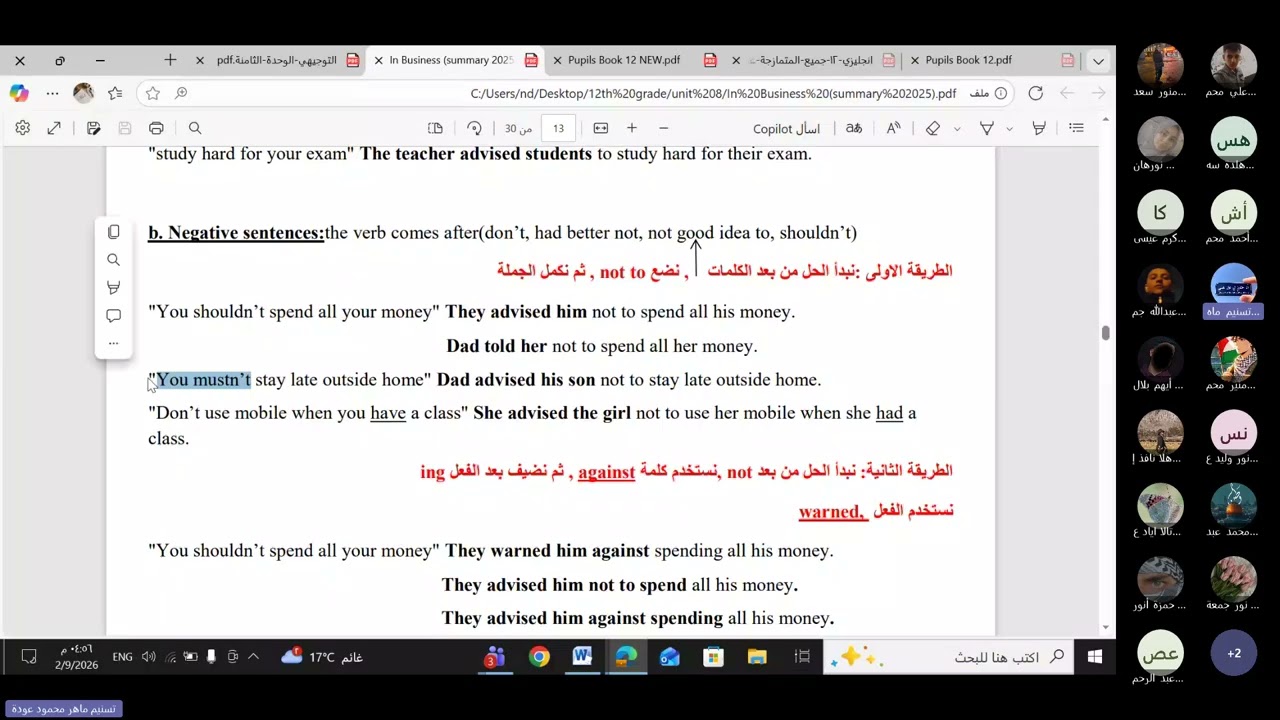Image resolution: width=1280 pixels, height=720 pixels.
Task: Open the tab list dropdown arrow
Action: (x=1098, y=61)
